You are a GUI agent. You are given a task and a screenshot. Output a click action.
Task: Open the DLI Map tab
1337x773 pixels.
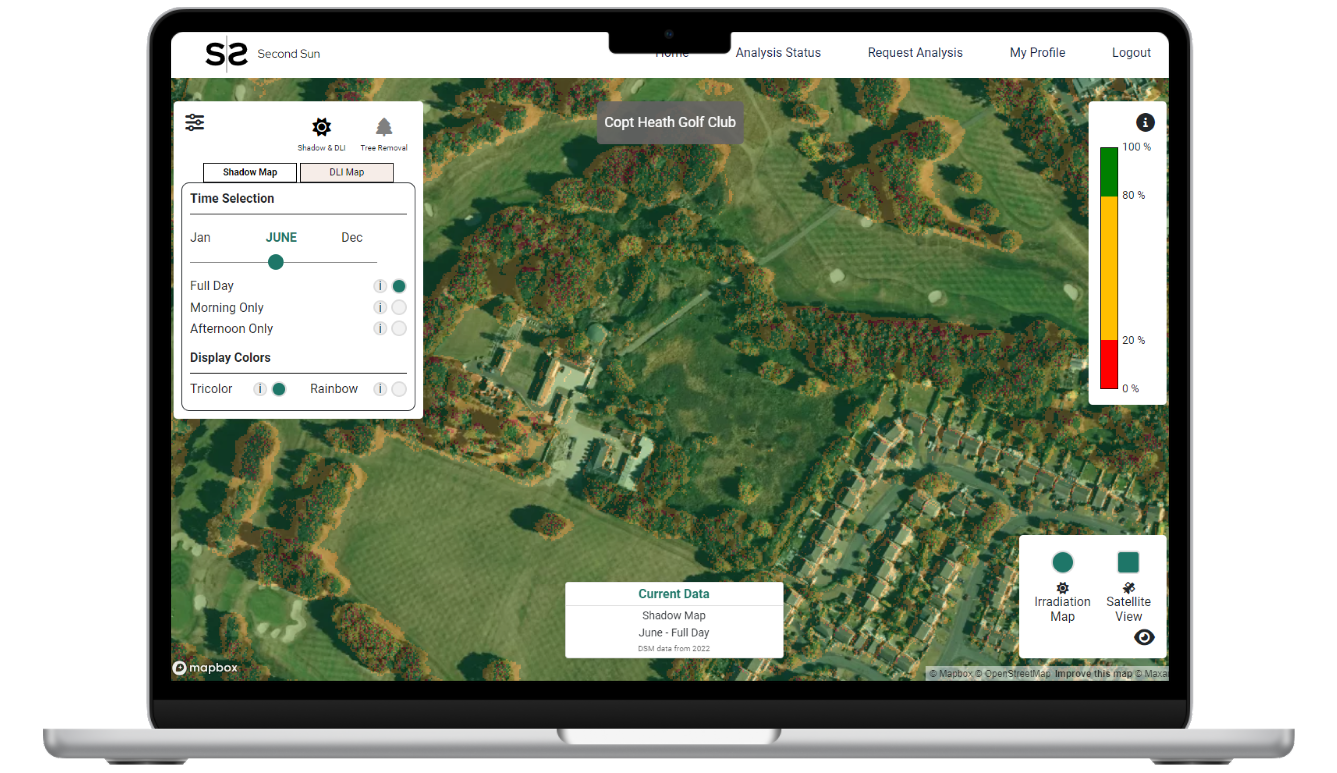(x=346, y=172)
